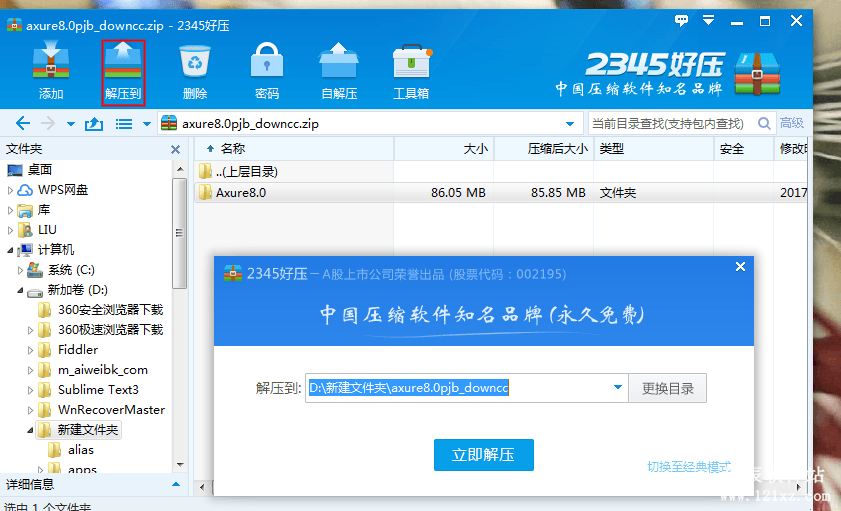Open the extract path dropdown arrow
841x511 pixels.
617,387
